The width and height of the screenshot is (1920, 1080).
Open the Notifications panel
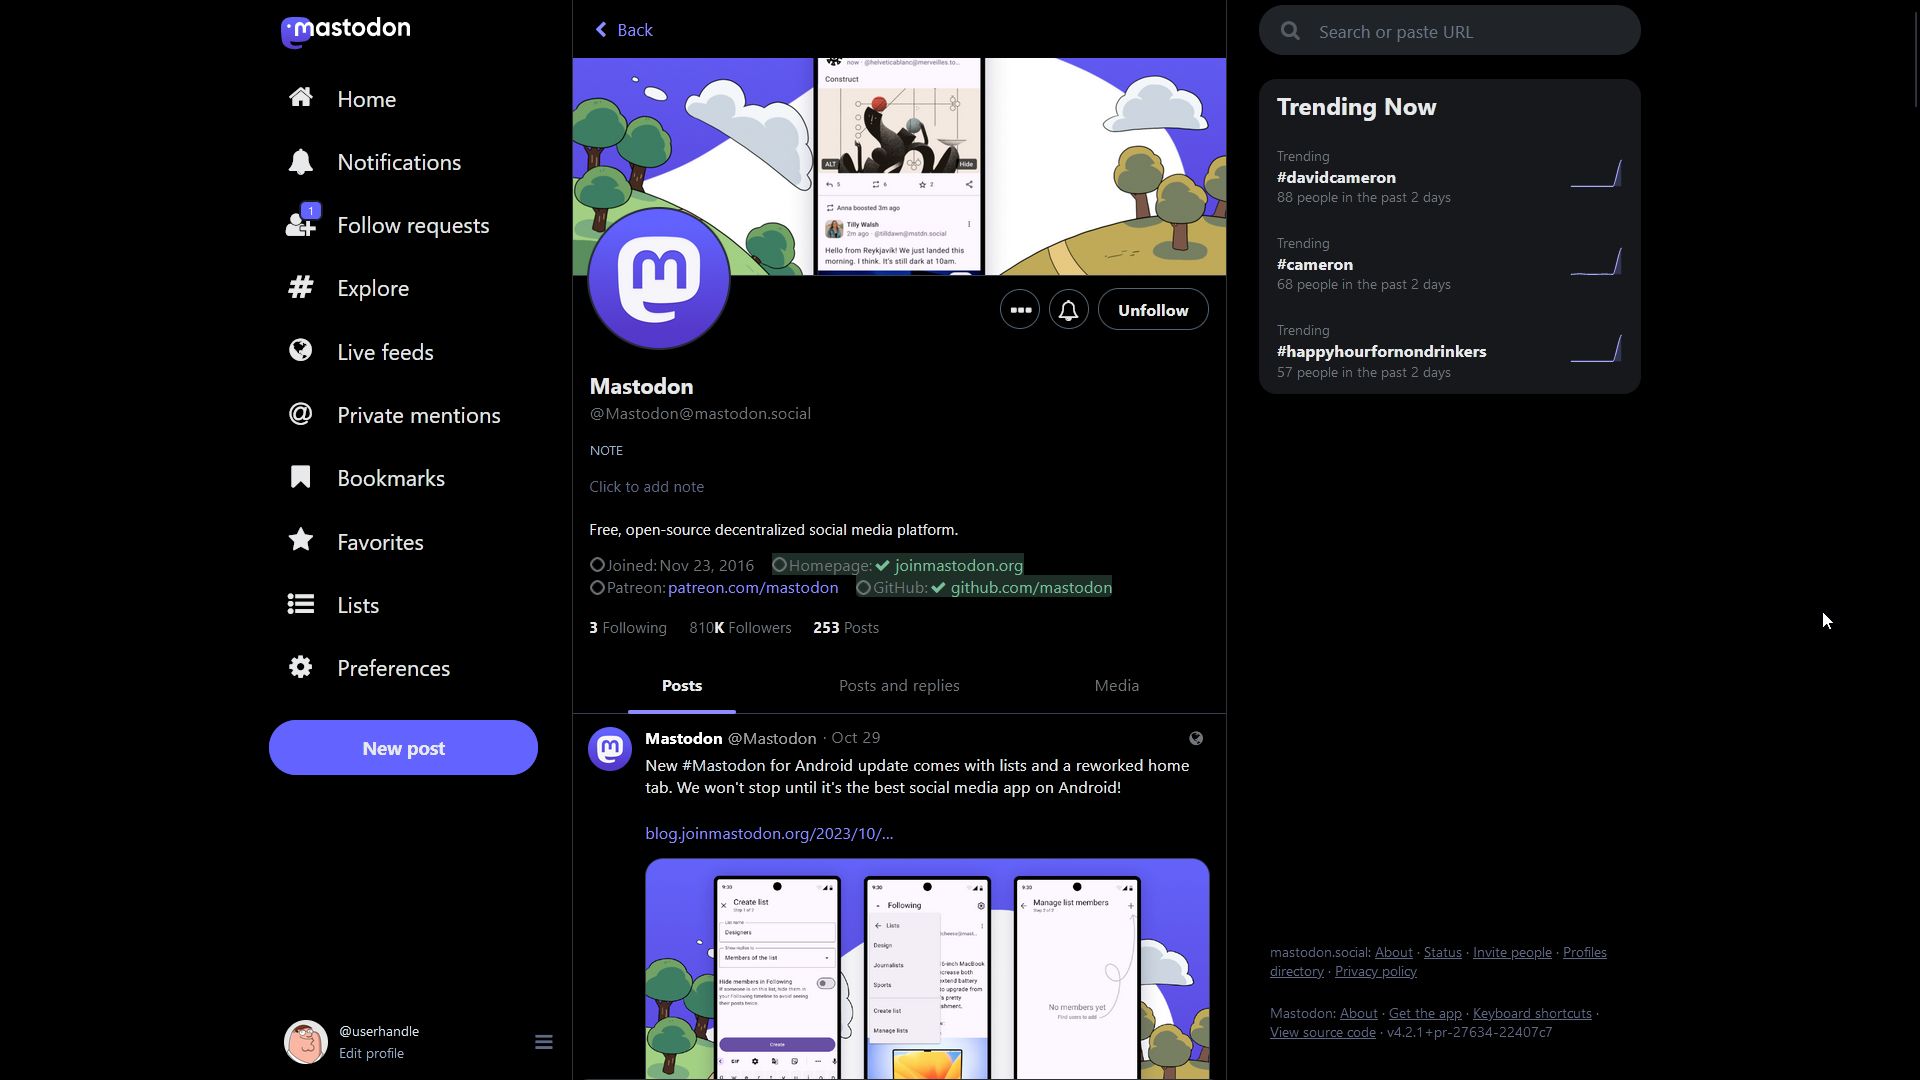click(x=398, y=161)
